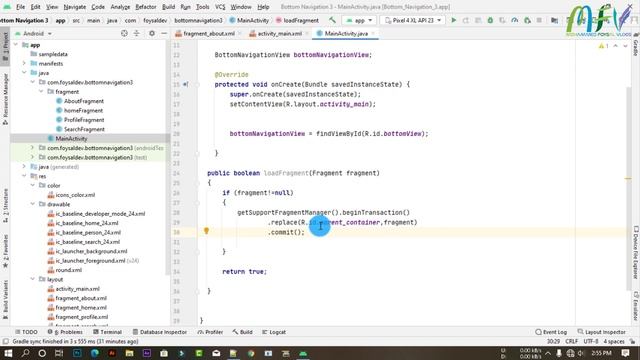Click the Make Project hammer icon
This screenshot has width=640, height=360.
pos(333,20)
